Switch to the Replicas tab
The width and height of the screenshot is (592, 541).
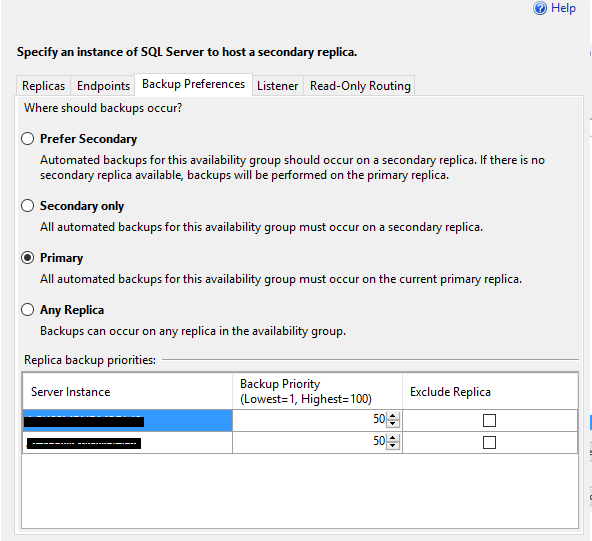(43, 86)
